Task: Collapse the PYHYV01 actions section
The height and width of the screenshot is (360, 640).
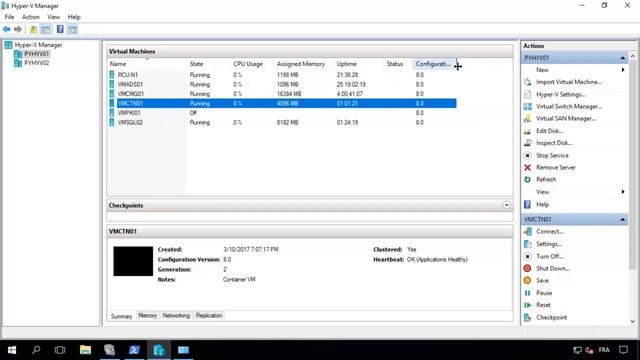Action: click(x=622, y=58)
